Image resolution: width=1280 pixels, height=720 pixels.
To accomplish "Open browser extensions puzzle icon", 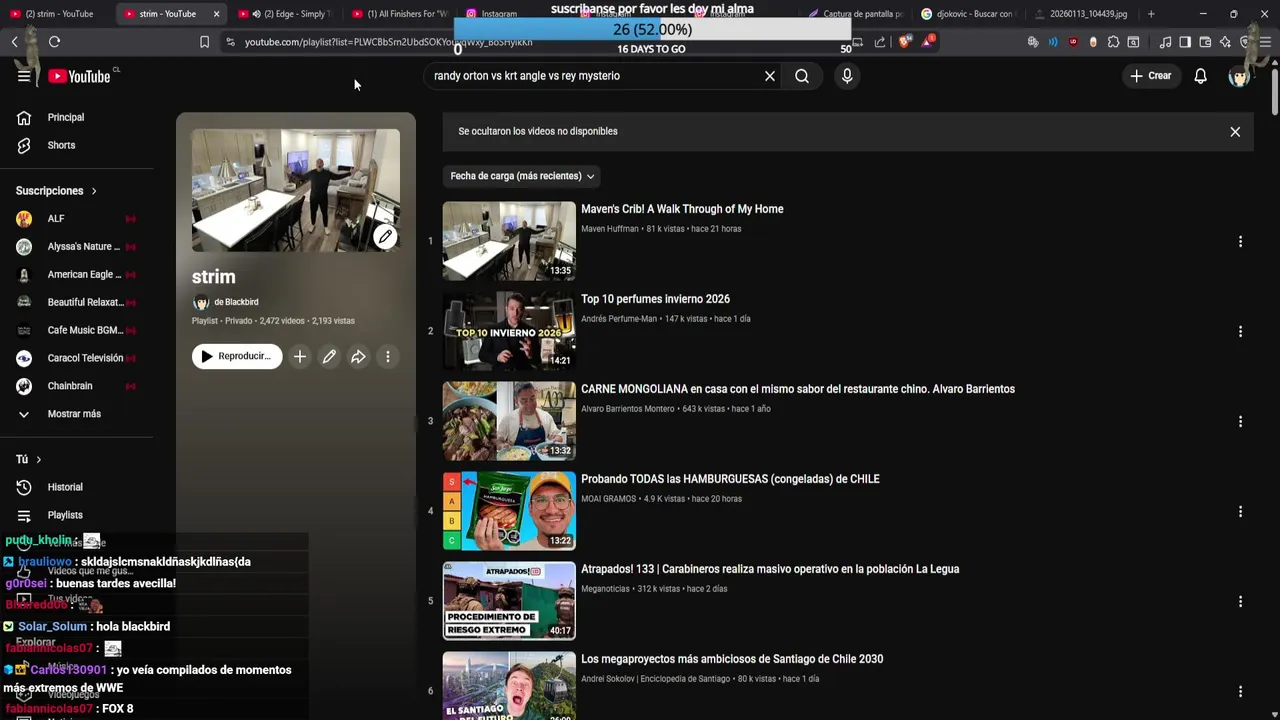I will click(x=1113, y=42).
